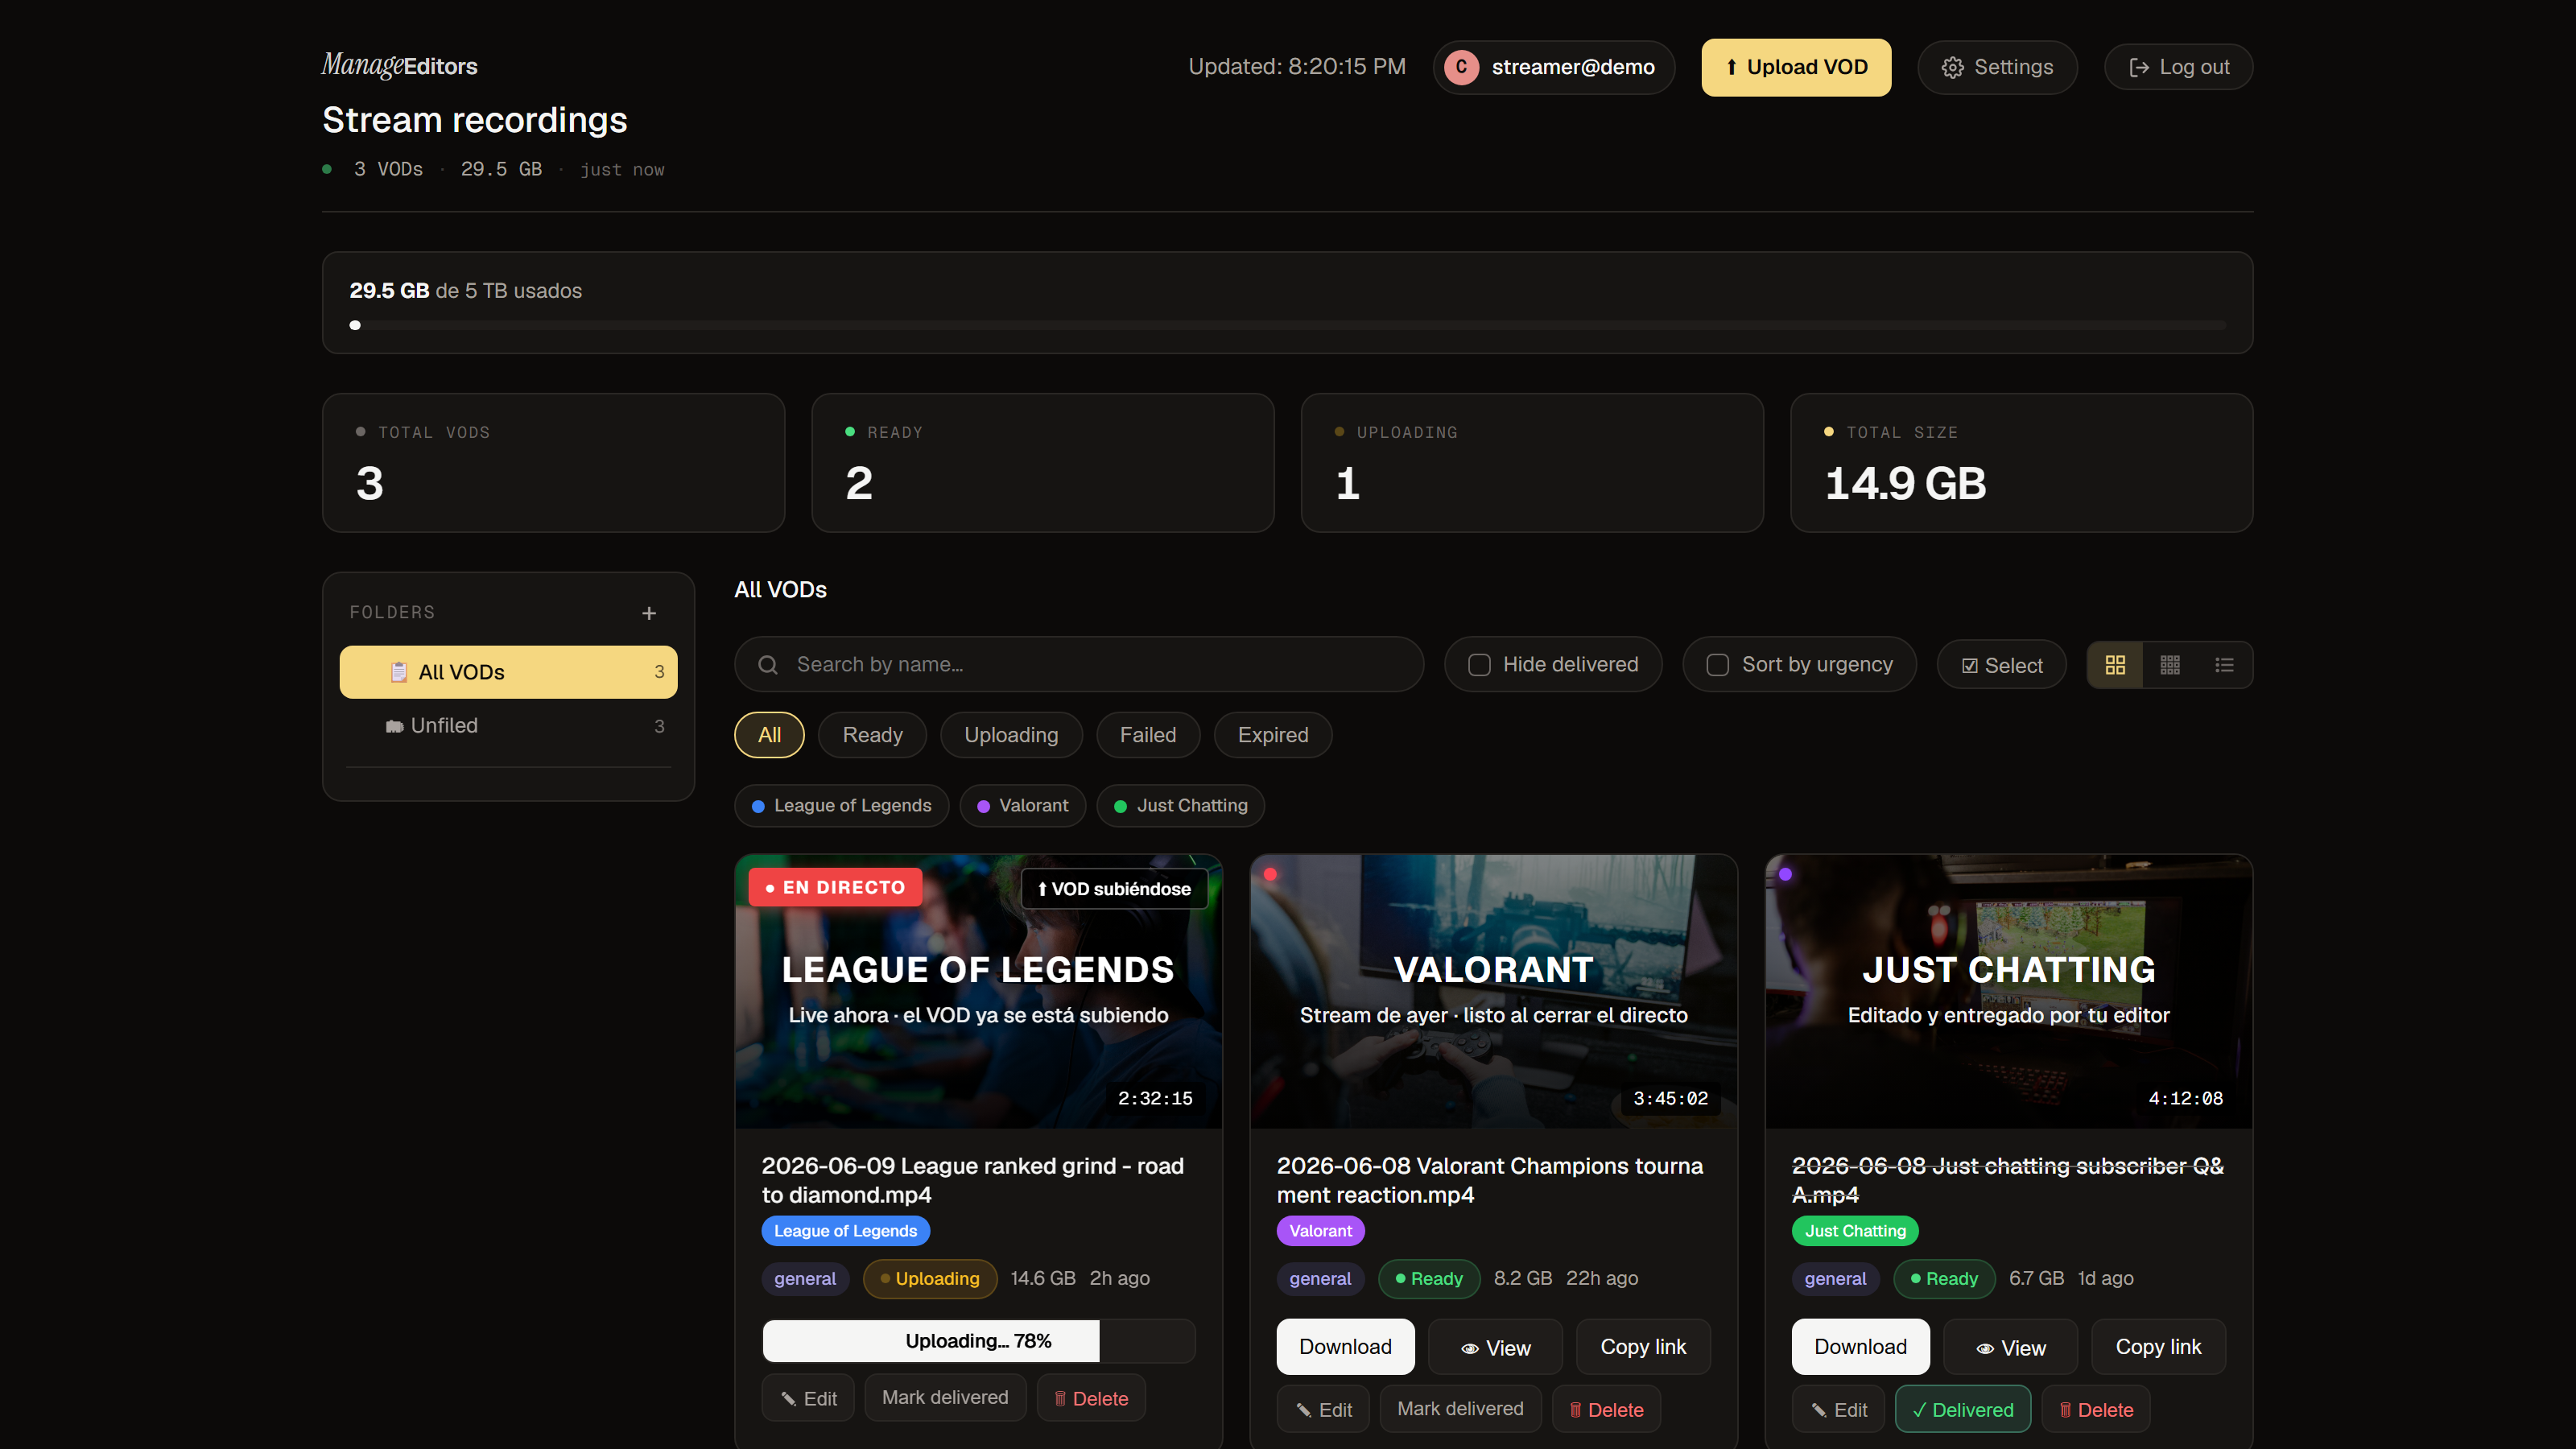Image resolution: width=2576 pixels, height=1449 pixels.
Task: Click the blue League of Legends card tag
Action: click(845, 1231)
